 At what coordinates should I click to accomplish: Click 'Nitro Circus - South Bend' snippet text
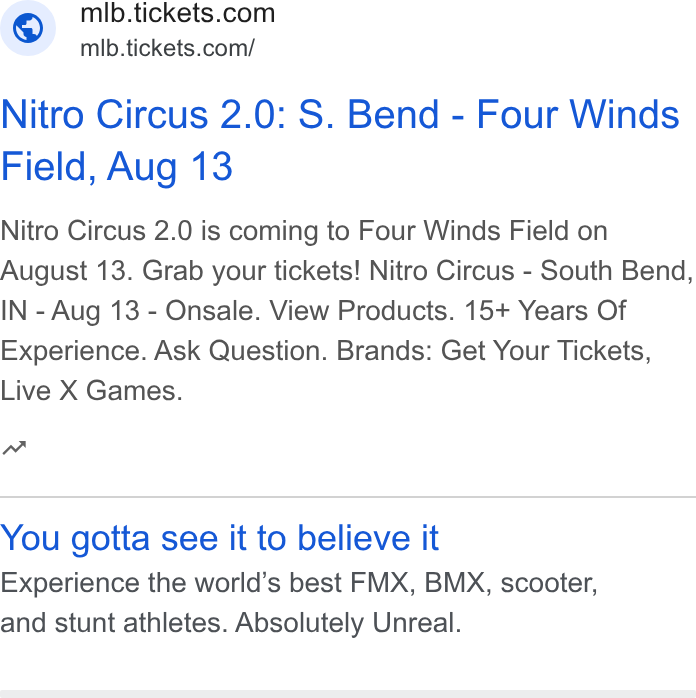(x=531, y=271)
